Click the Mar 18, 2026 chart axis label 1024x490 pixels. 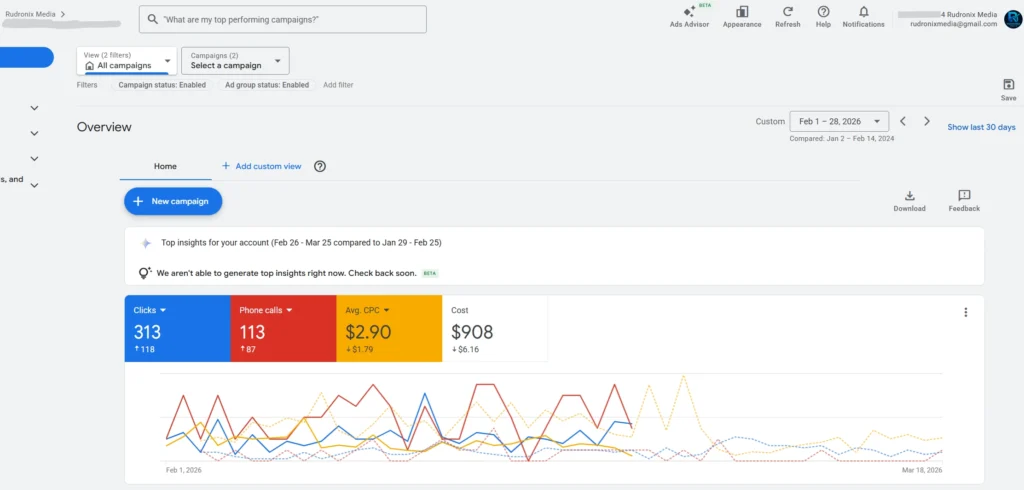pyautogui.click(x=923, y=470)
